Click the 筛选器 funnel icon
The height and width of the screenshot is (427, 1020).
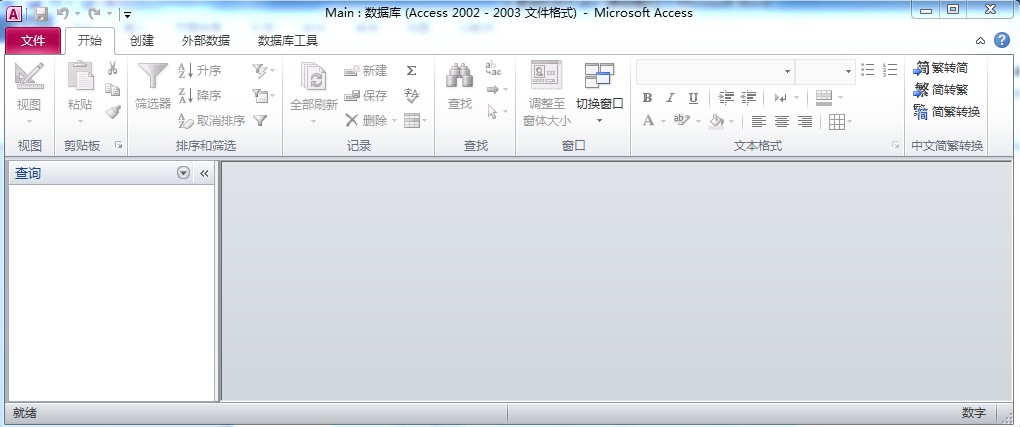click(x=153, y=77)
